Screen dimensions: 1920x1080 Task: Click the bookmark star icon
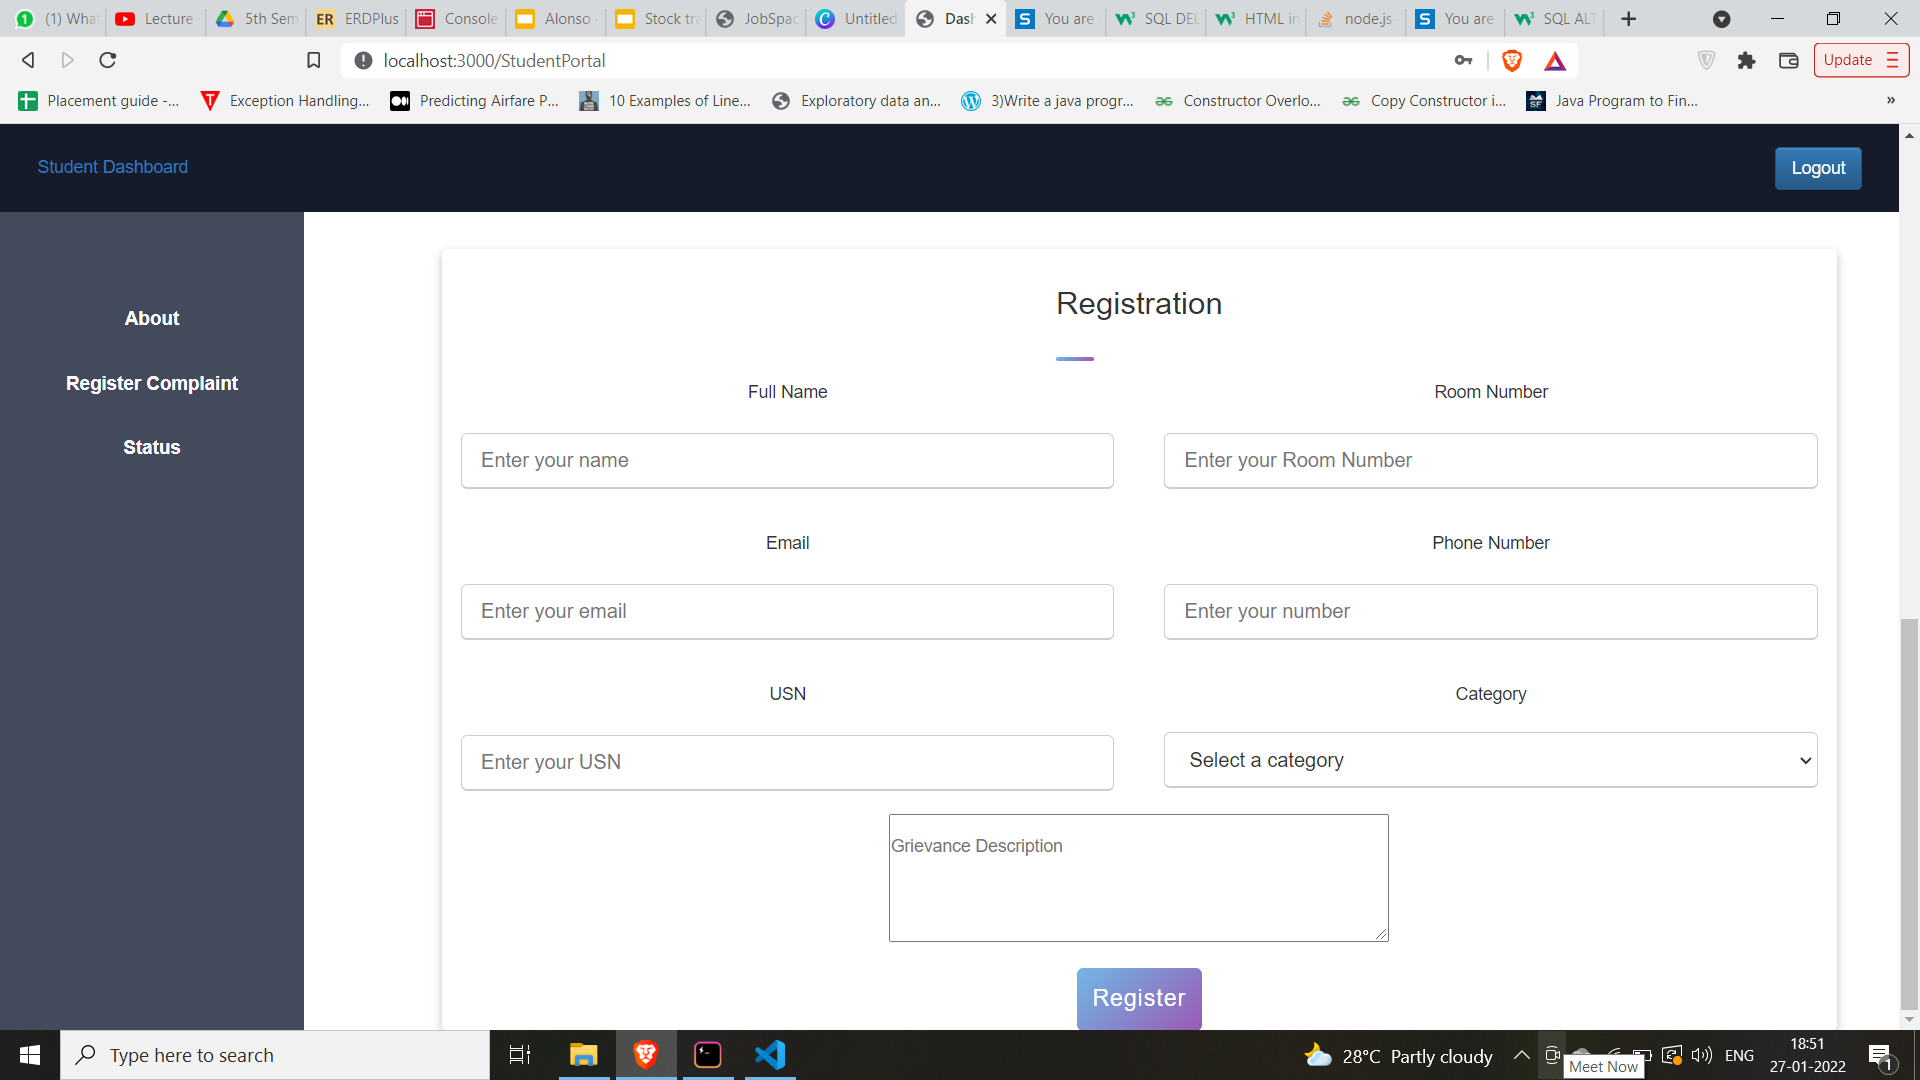click(x=313, y=60)
